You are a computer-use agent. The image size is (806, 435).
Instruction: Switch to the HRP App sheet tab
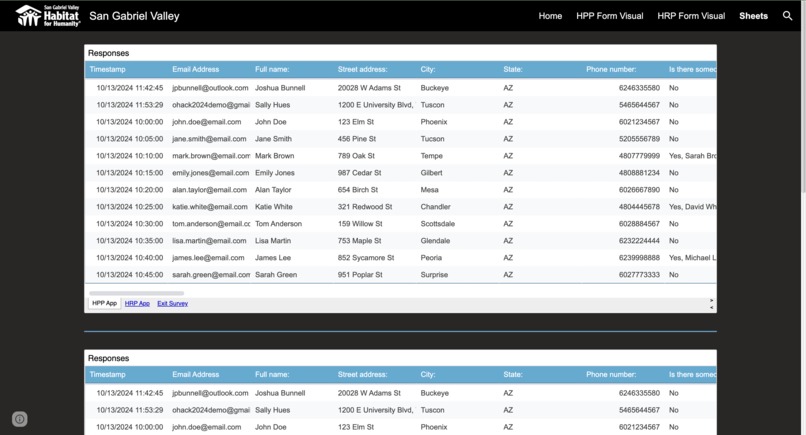coord(137,303)
